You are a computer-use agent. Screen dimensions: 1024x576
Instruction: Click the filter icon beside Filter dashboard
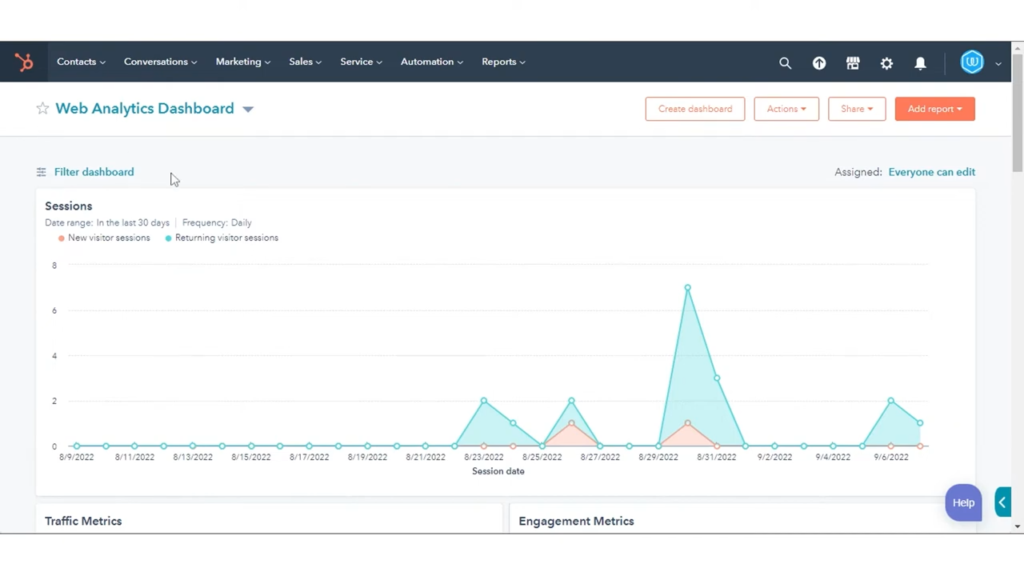(x=40, y=171)
